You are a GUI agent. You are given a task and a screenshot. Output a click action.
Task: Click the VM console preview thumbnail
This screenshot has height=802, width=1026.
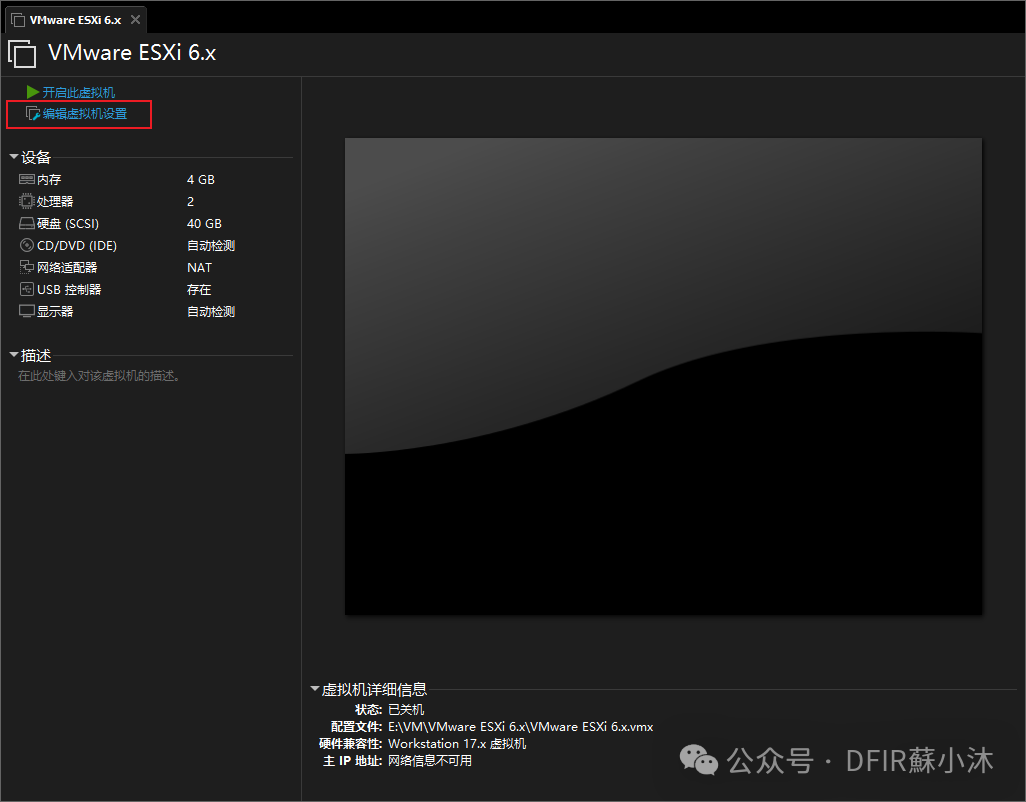click(663, 376)
